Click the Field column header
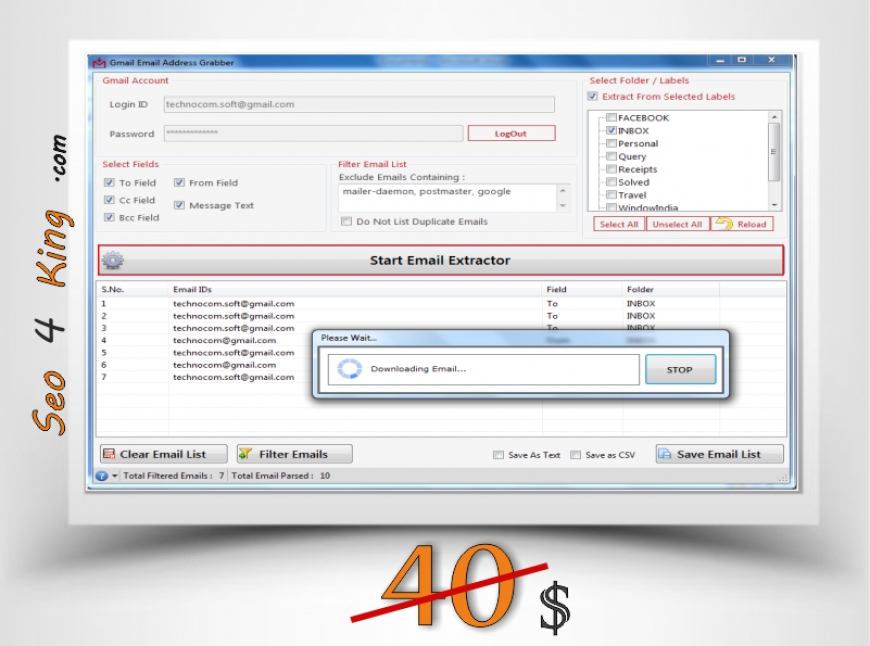The height and width of the screenshot is (646, 870). 582,289
